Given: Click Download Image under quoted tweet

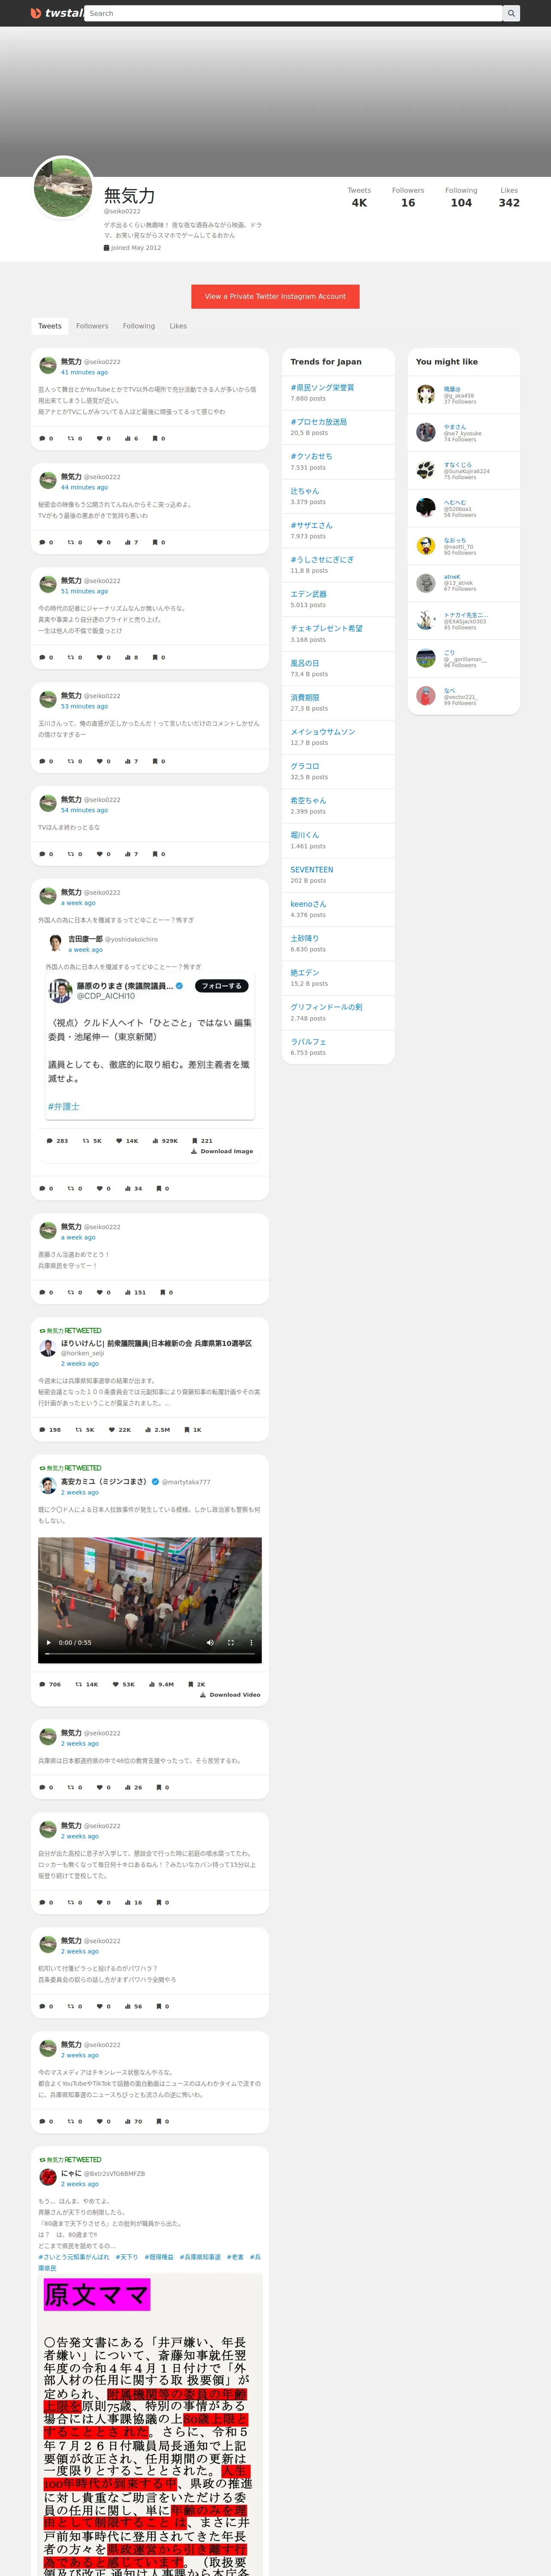Looking at the screenshot, I should [x=222, y=1151].
